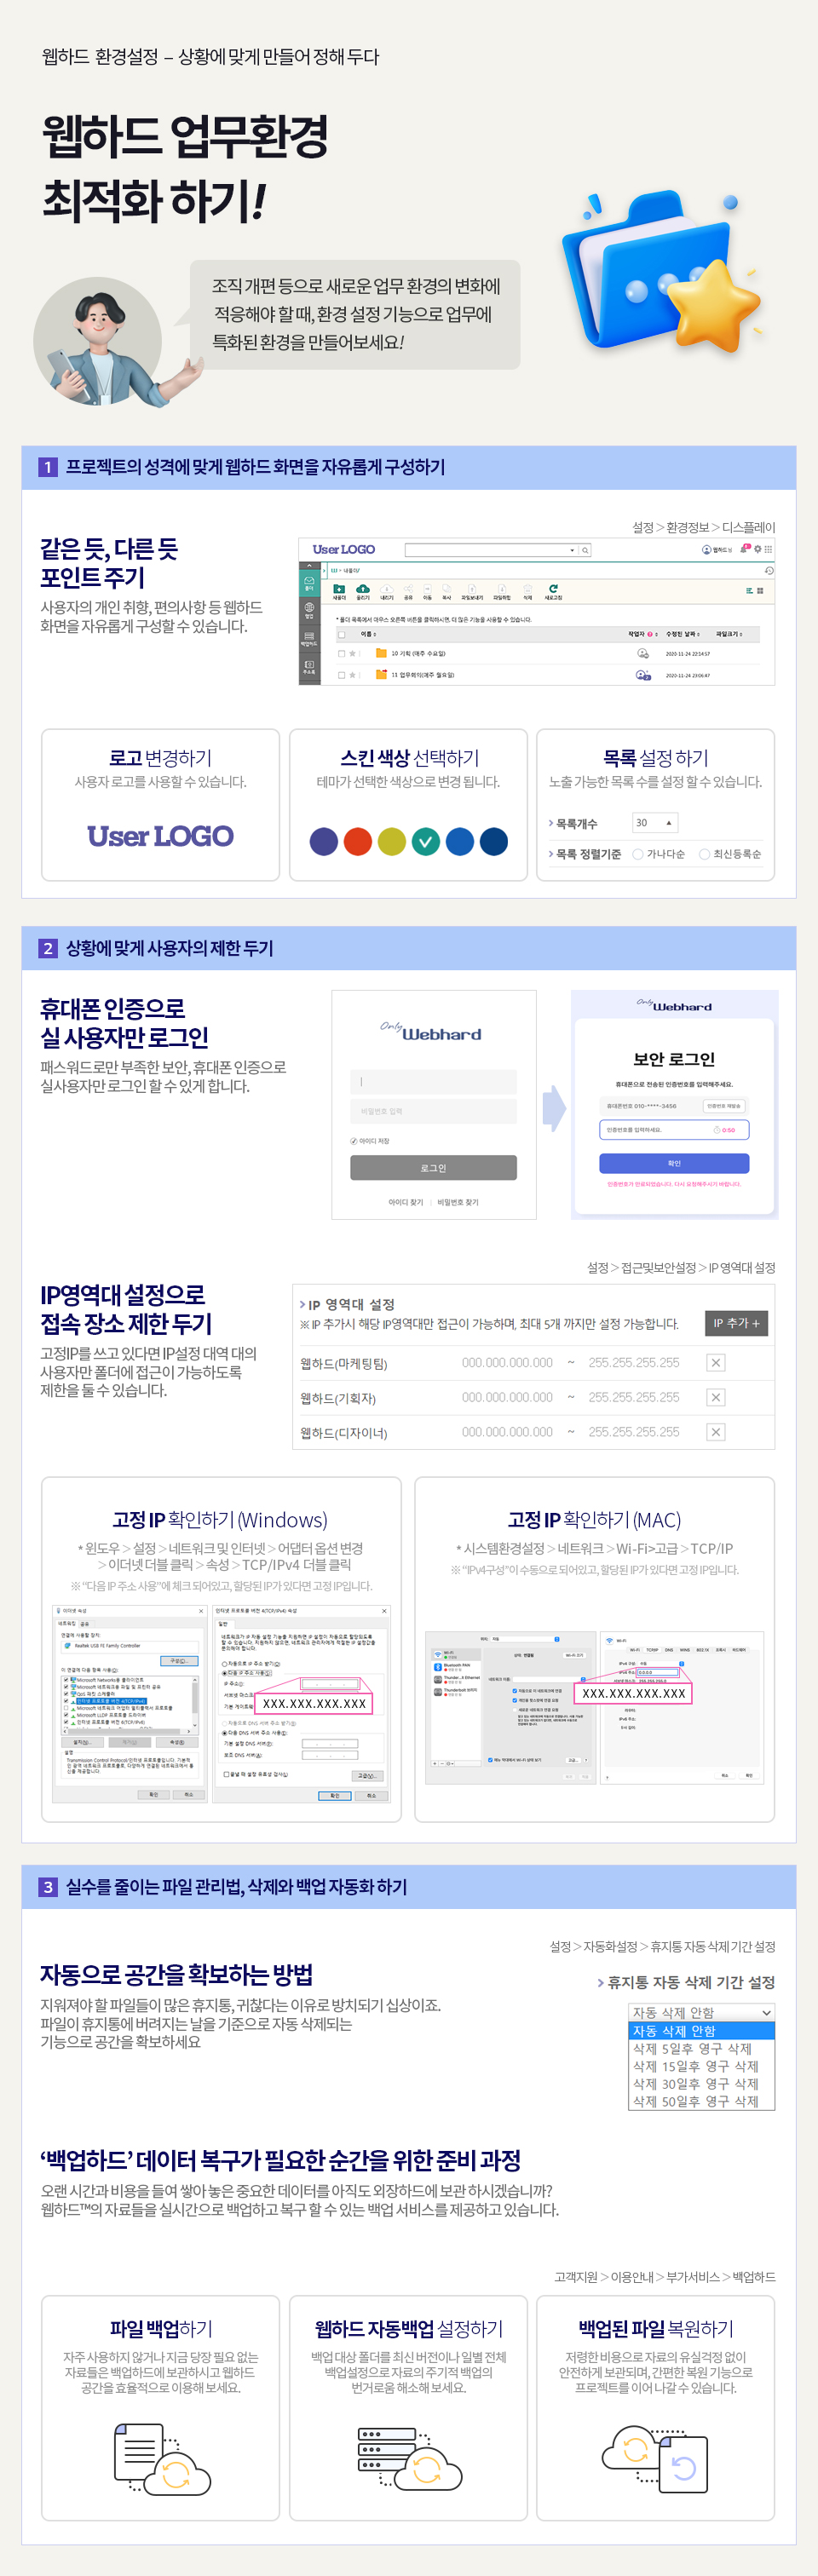Select the 폴더 sidebar icon
Image resolution: width=818 pixels, height=2576 pixels.
(x=309, y=583)
